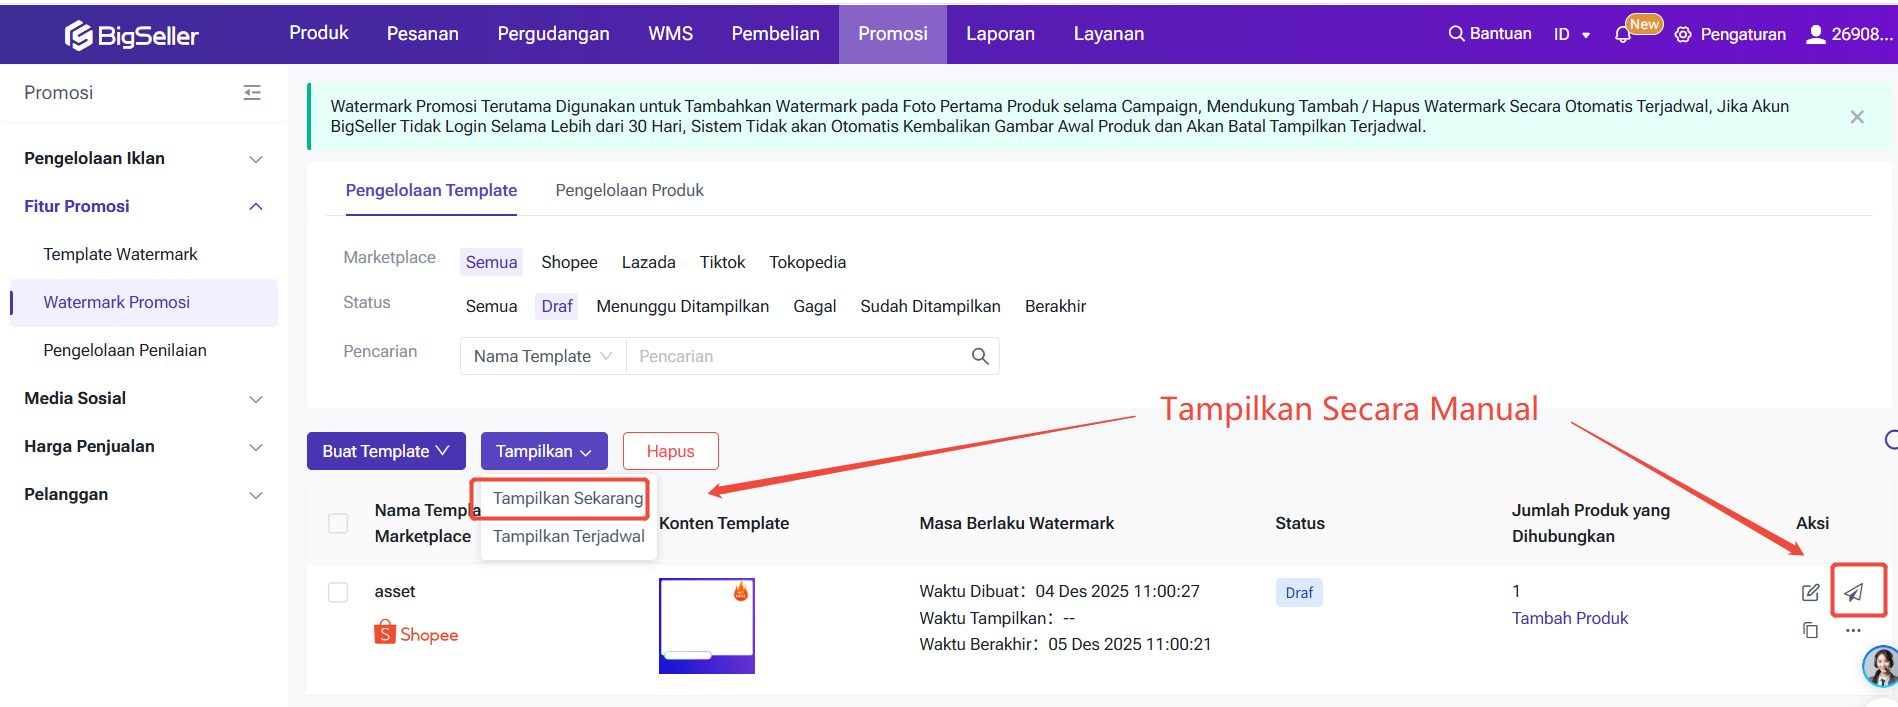1898x707 pixels.
Task: Click the Tambah Produk link
Action: (x=1569, y=618)
